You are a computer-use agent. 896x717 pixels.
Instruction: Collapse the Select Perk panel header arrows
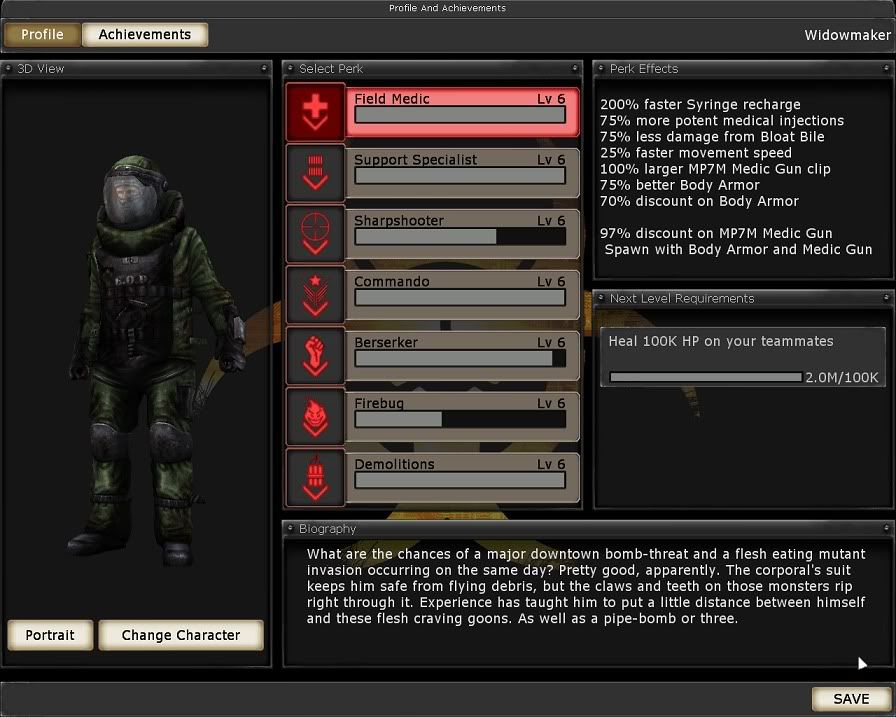click(575, 69)
